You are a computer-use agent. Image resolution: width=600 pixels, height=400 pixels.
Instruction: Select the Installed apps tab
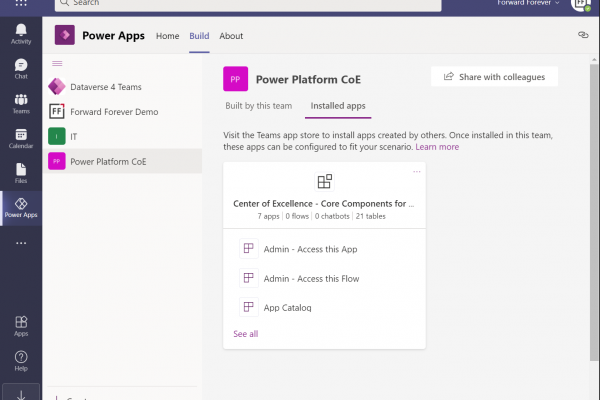[x=338, y=106]
